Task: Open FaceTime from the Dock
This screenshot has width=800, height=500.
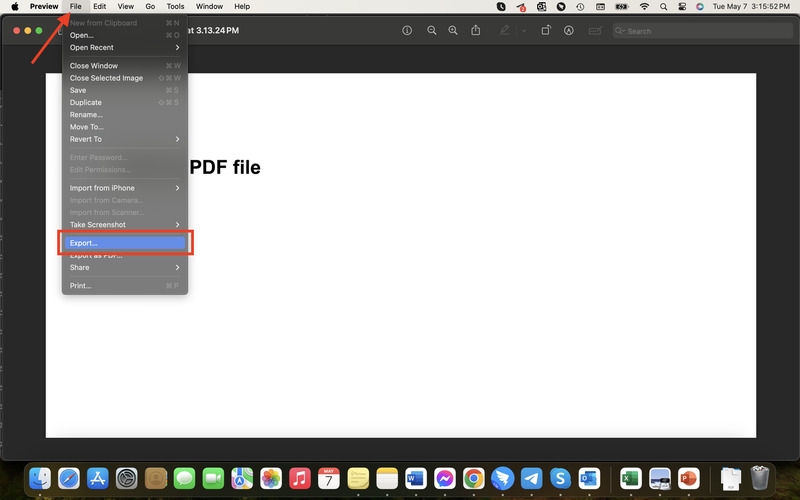Action: tap(213, 479)
